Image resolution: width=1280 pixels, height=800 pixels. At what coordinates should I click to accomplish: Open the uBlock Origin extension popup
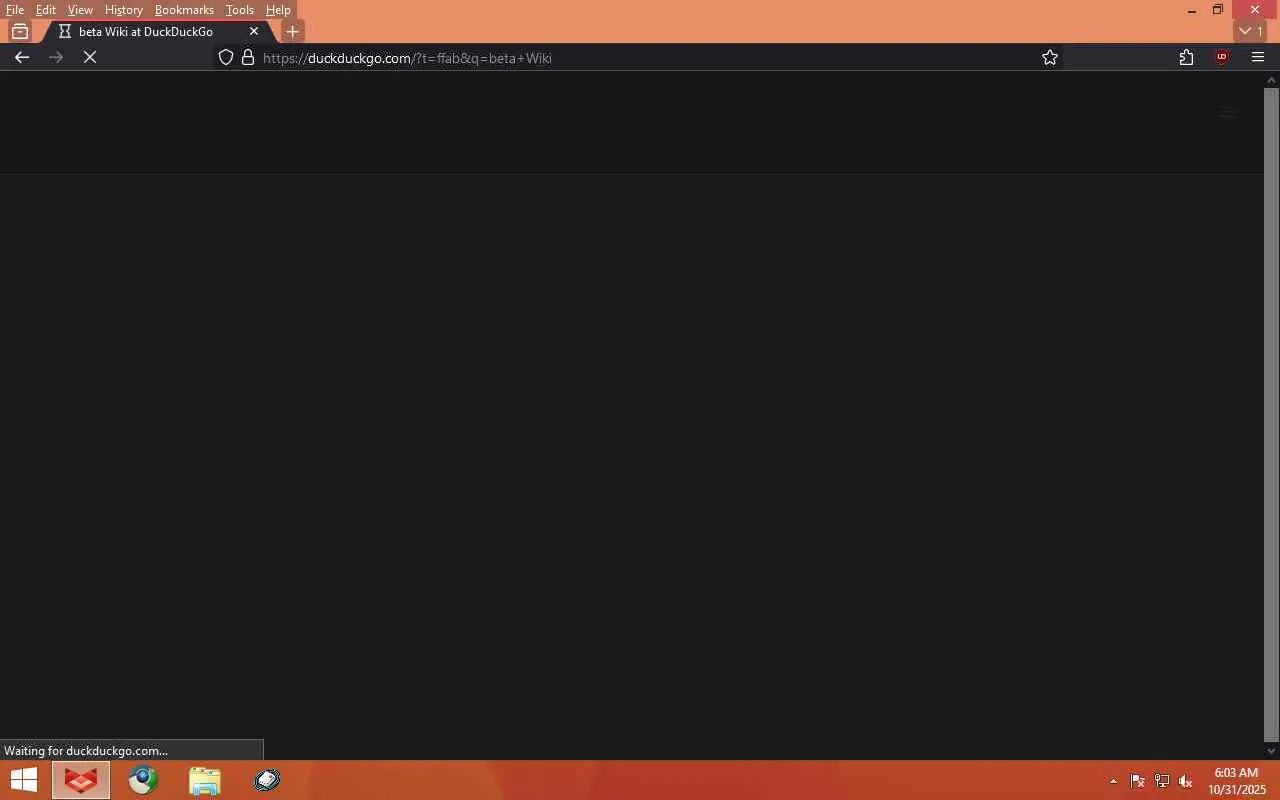[x=1222, y=58]
